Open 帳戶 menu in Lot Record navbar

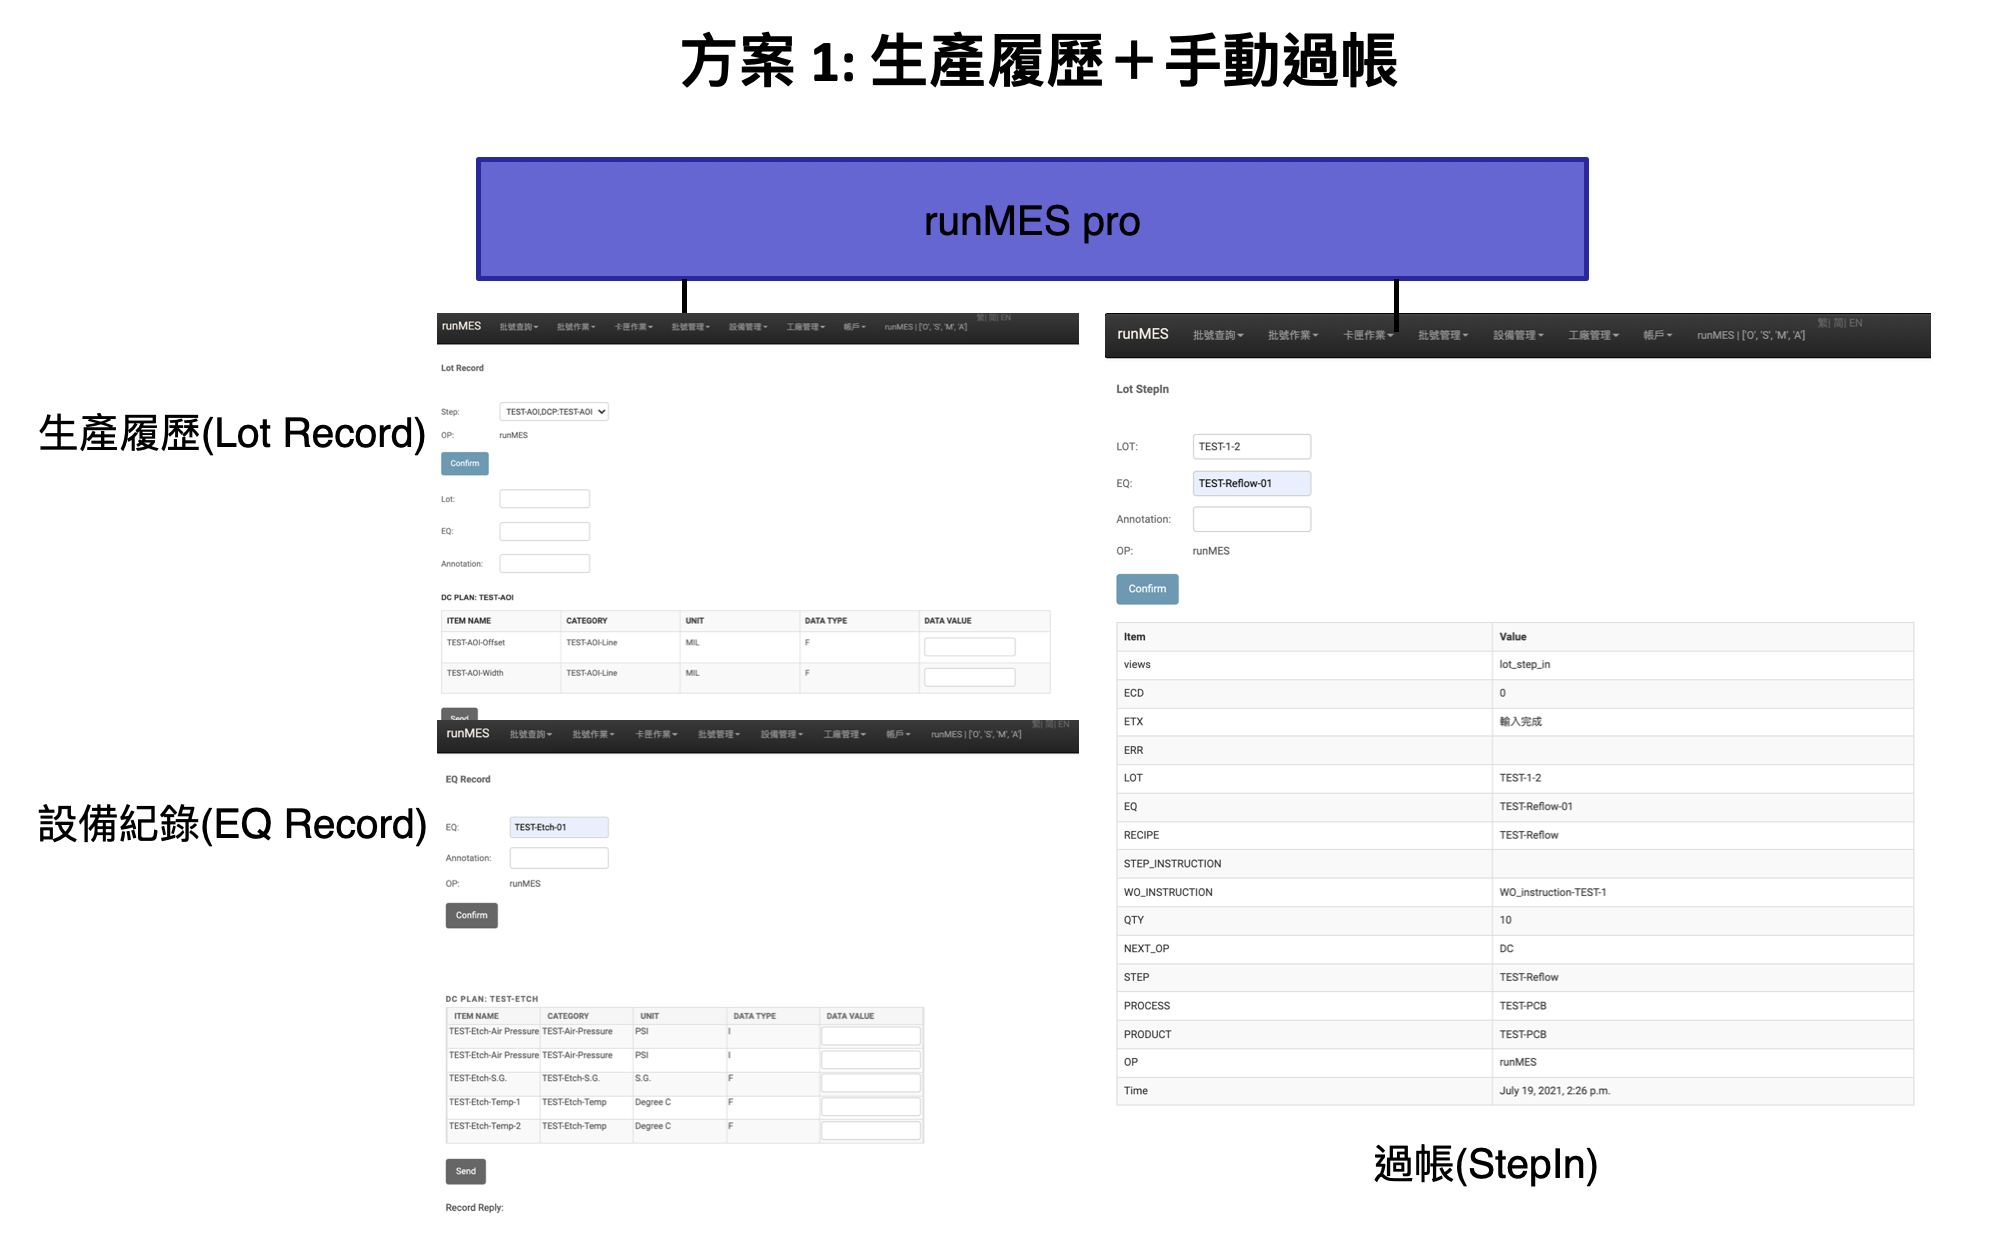click(x=854, y=327)
